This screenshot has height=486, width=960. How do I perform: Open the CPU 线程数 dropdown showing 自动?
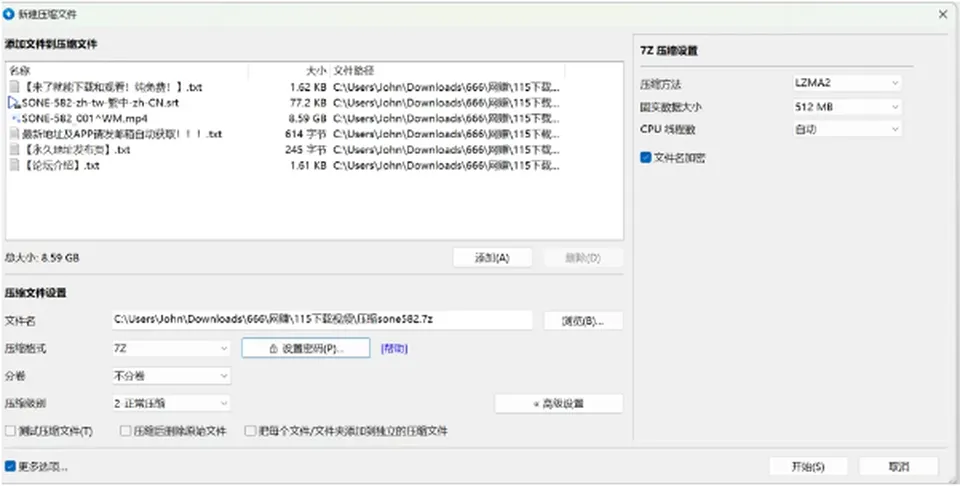point(847,129)
